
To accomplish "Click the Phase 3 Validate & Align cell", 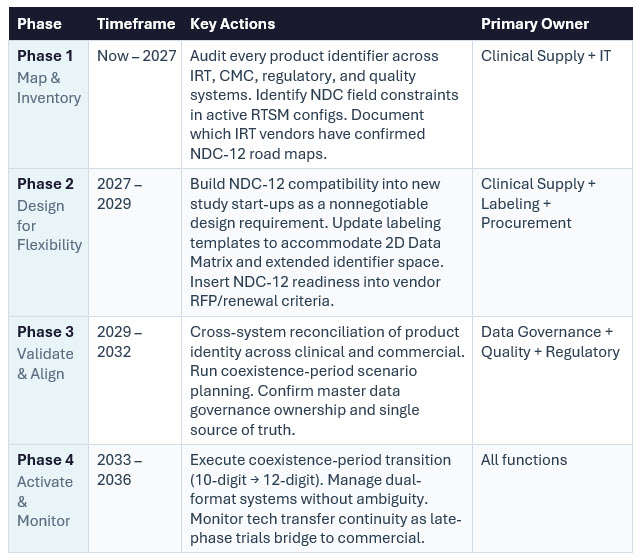I will point(49,352).
